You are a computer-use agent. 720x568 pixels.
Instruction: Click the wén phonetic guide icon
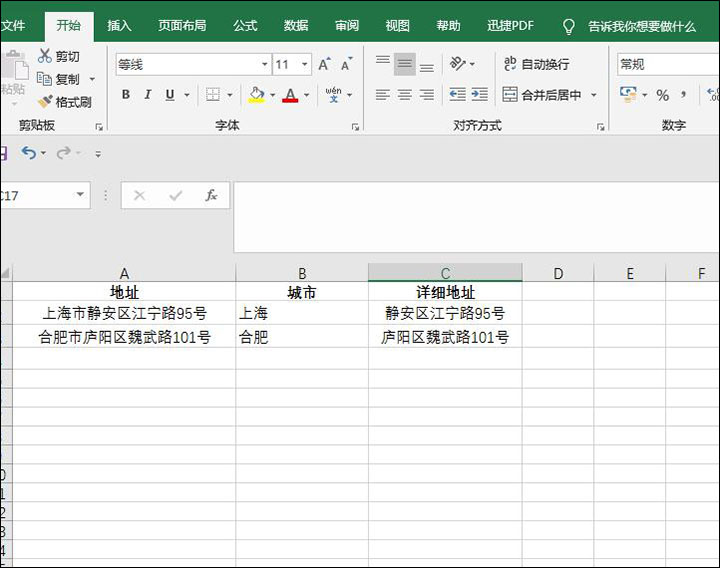point(333,95)
